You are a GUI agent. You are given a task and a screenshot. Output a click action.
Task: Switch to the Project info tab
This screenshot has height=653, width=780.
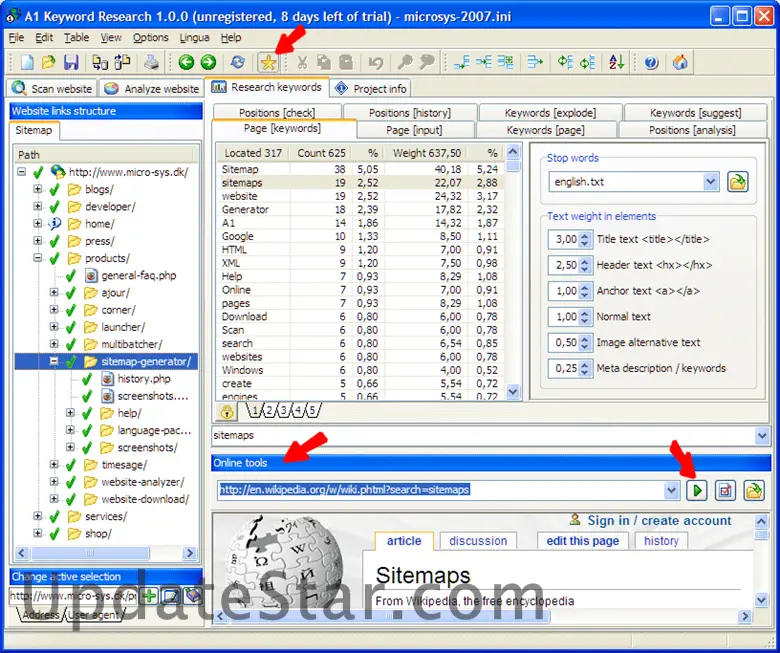pos(370,89)
